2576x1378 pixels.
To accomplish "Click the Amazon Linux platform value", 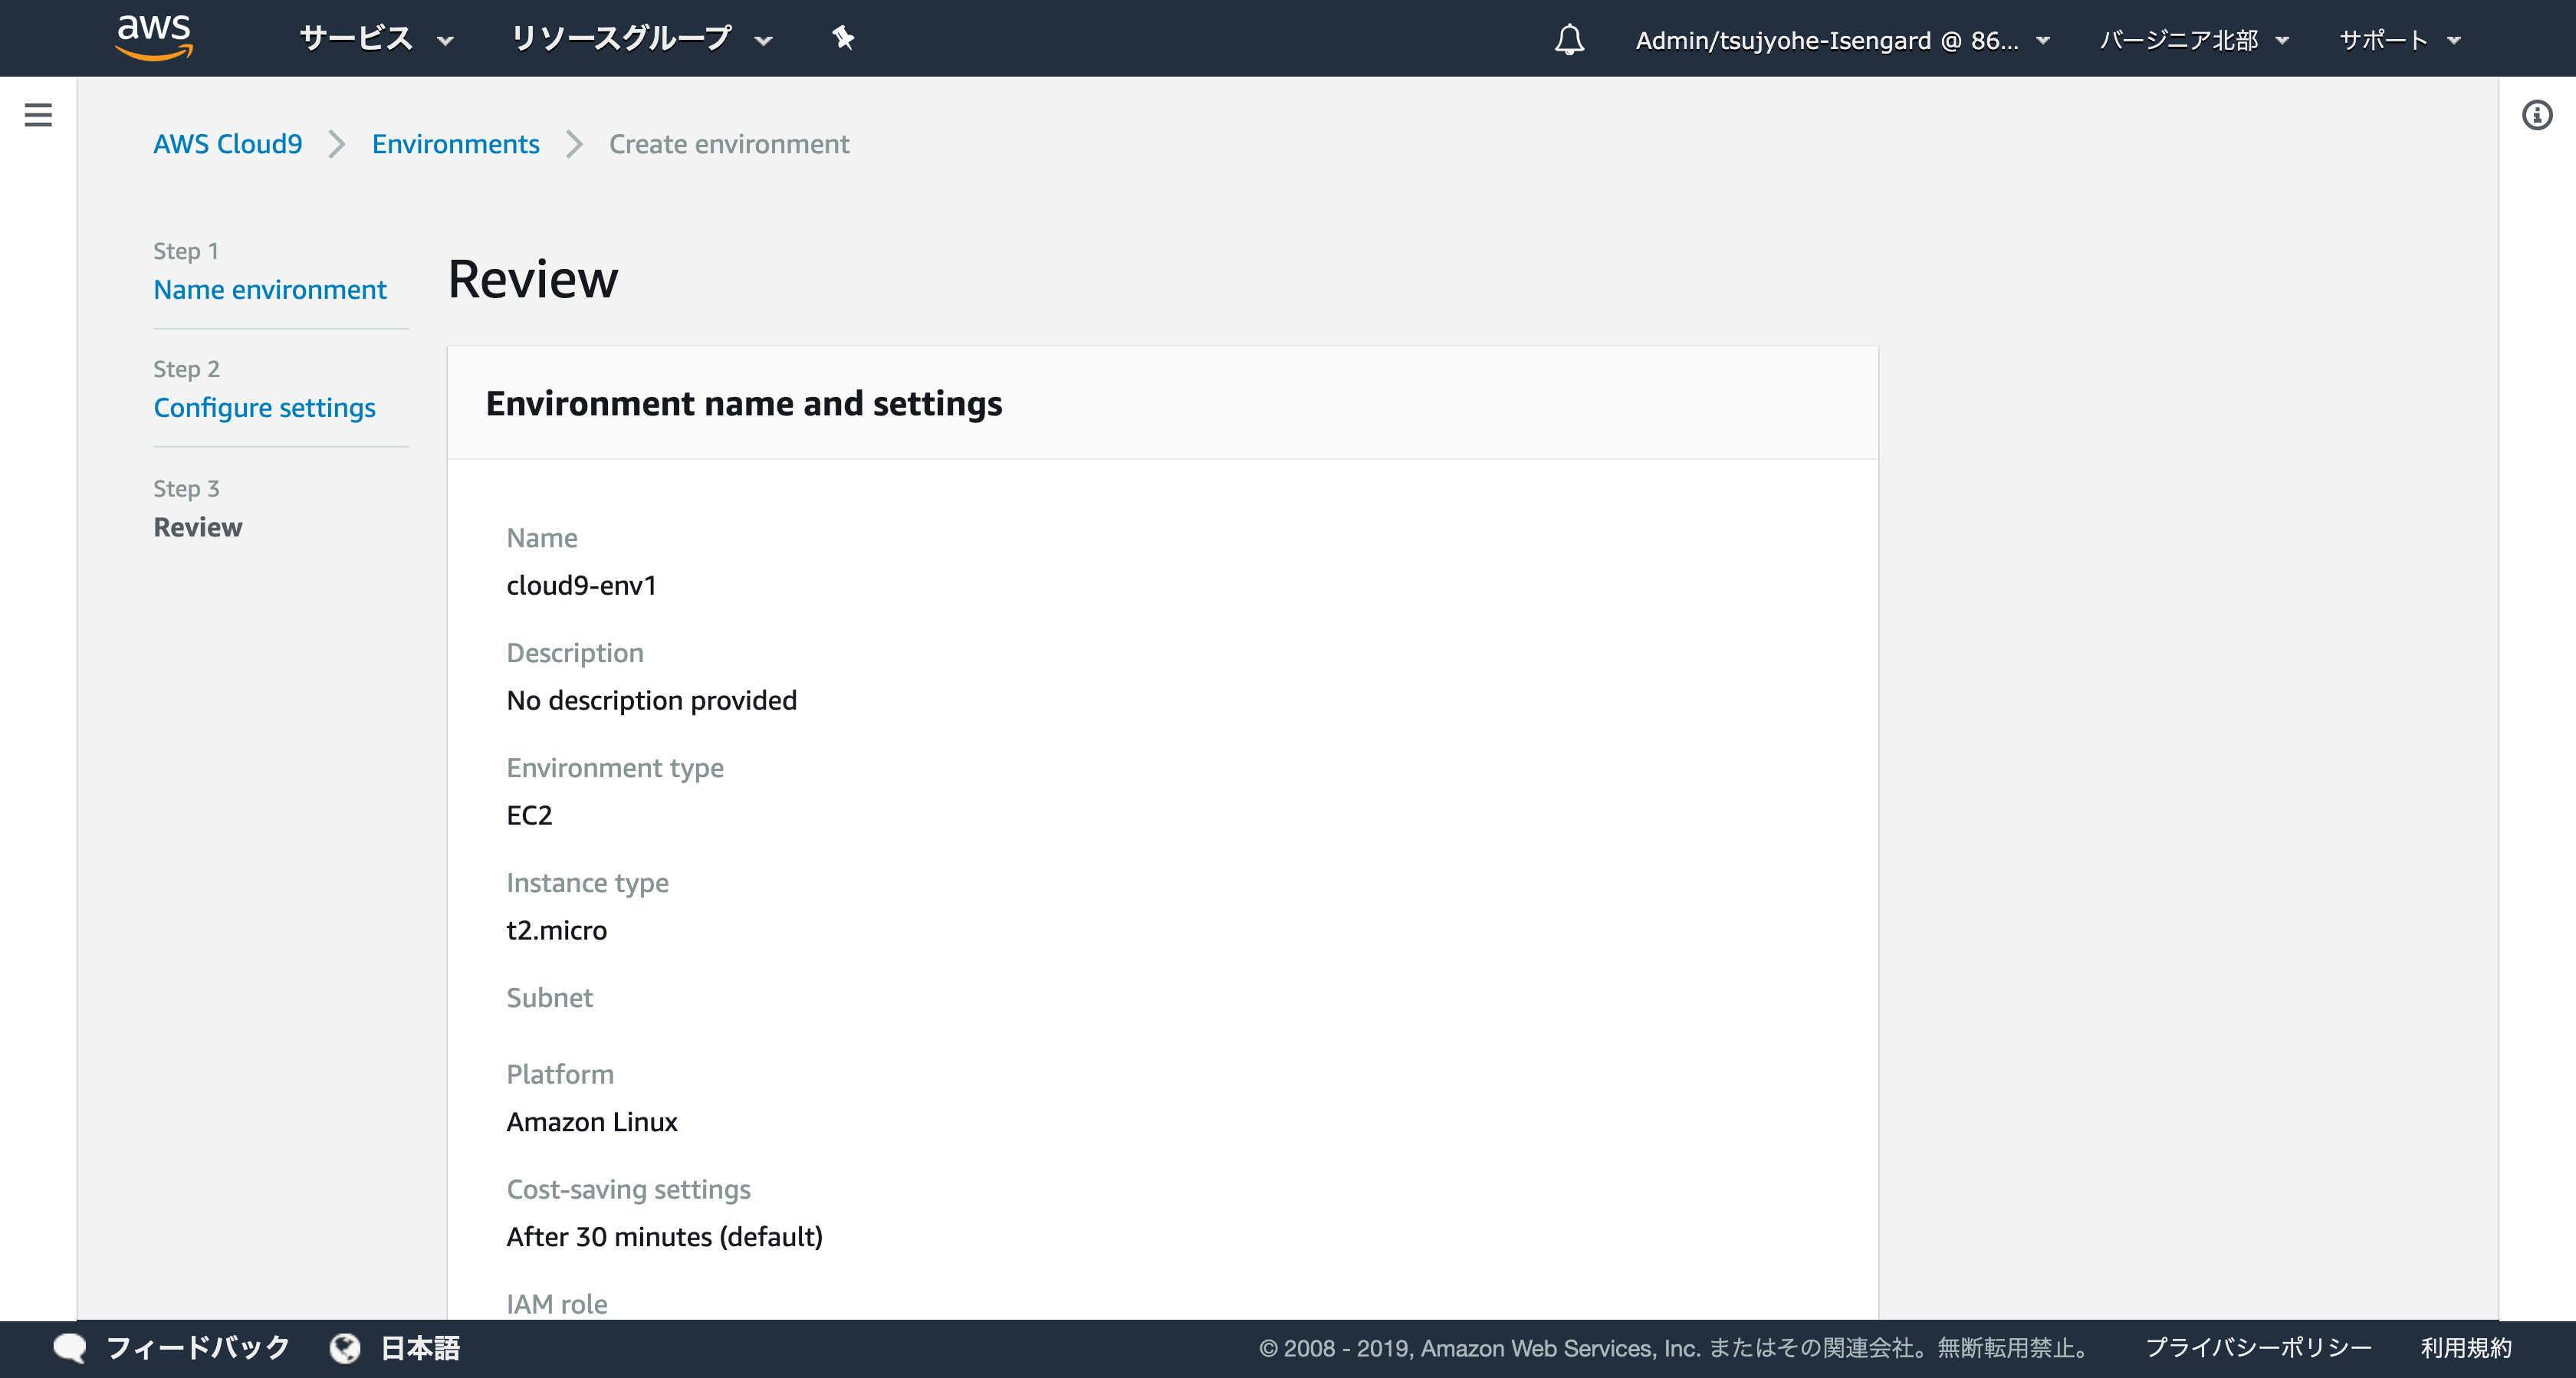I will 592,1122.
